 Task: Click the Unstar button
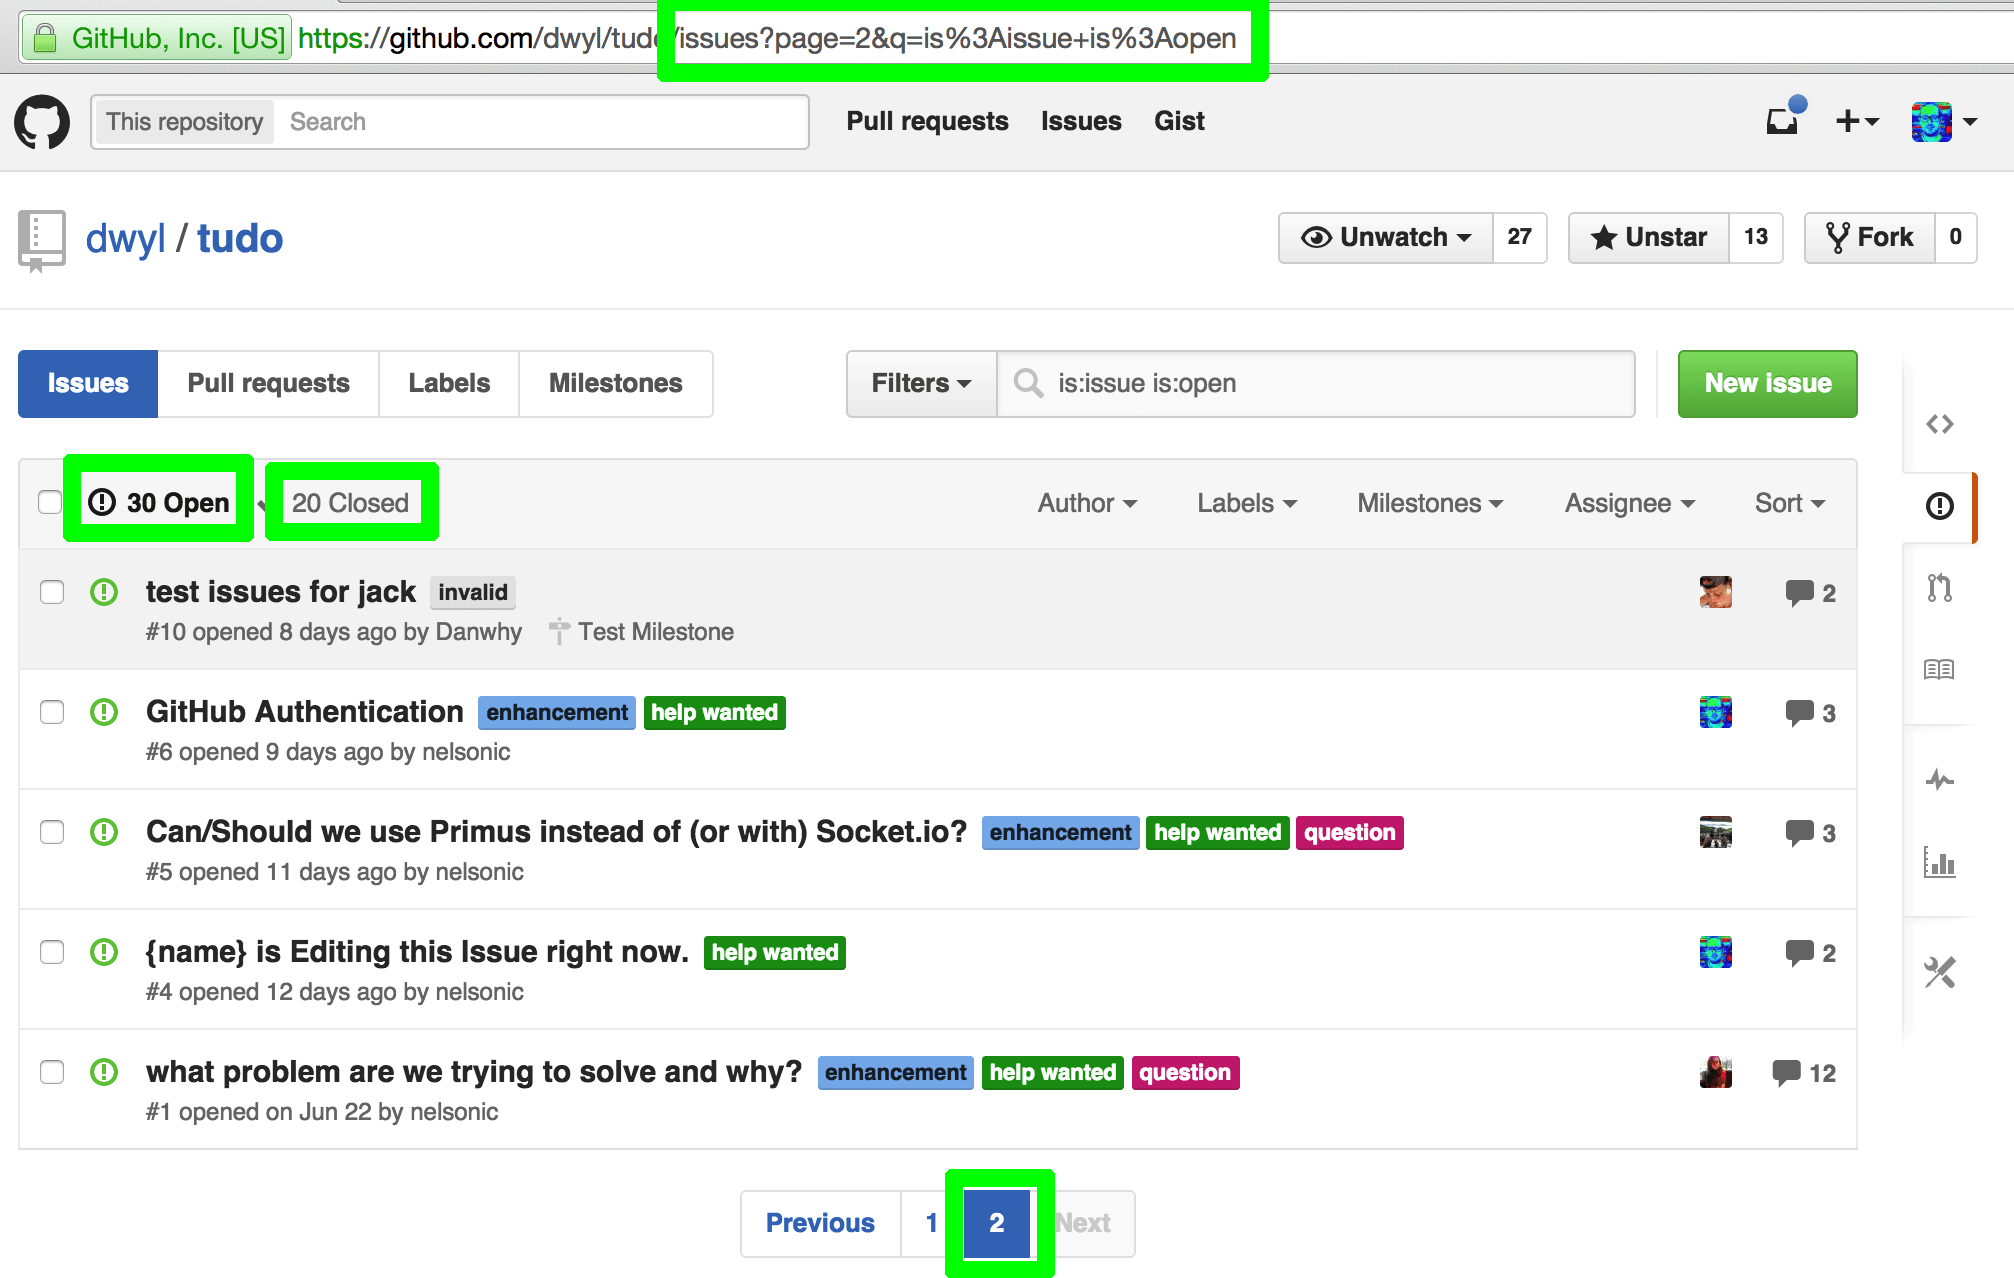[x=1649, y=238]
